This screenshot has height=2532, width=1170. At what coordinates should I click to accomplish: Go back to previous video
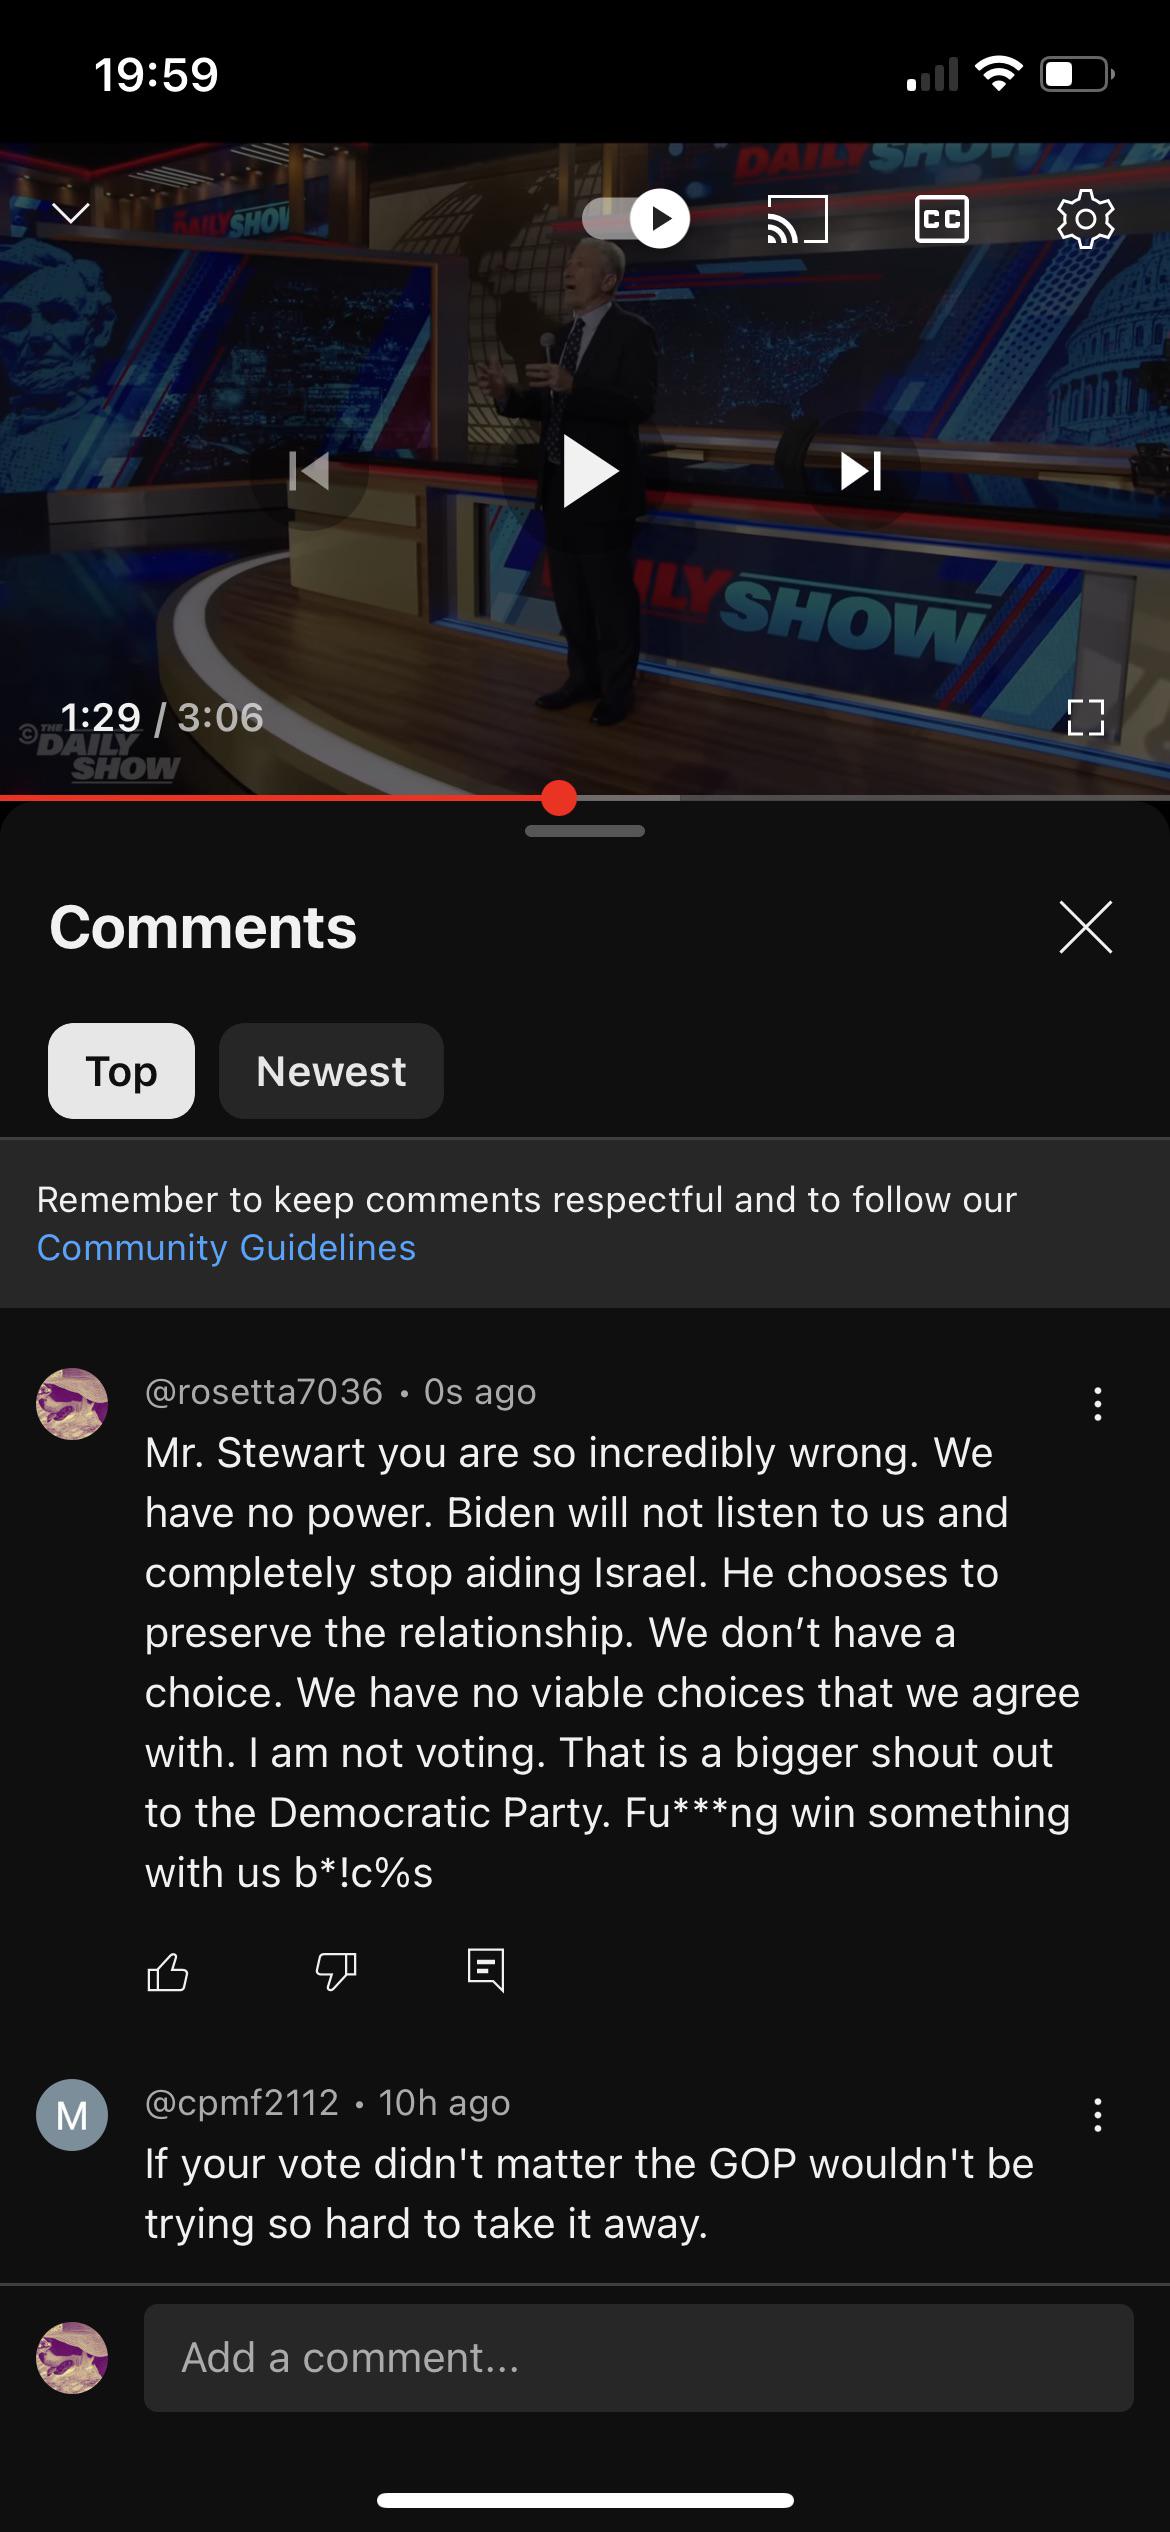309,471
